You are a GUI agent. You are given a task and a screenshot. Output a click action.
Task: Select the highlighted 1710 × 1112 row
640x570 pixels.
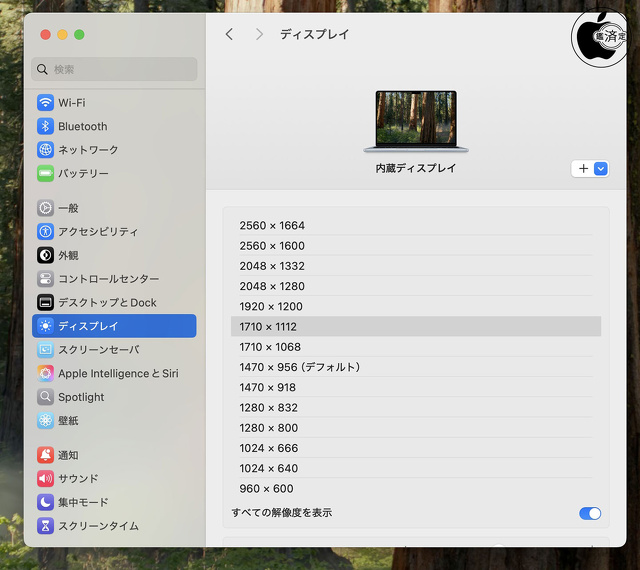[x=416, y=327]
